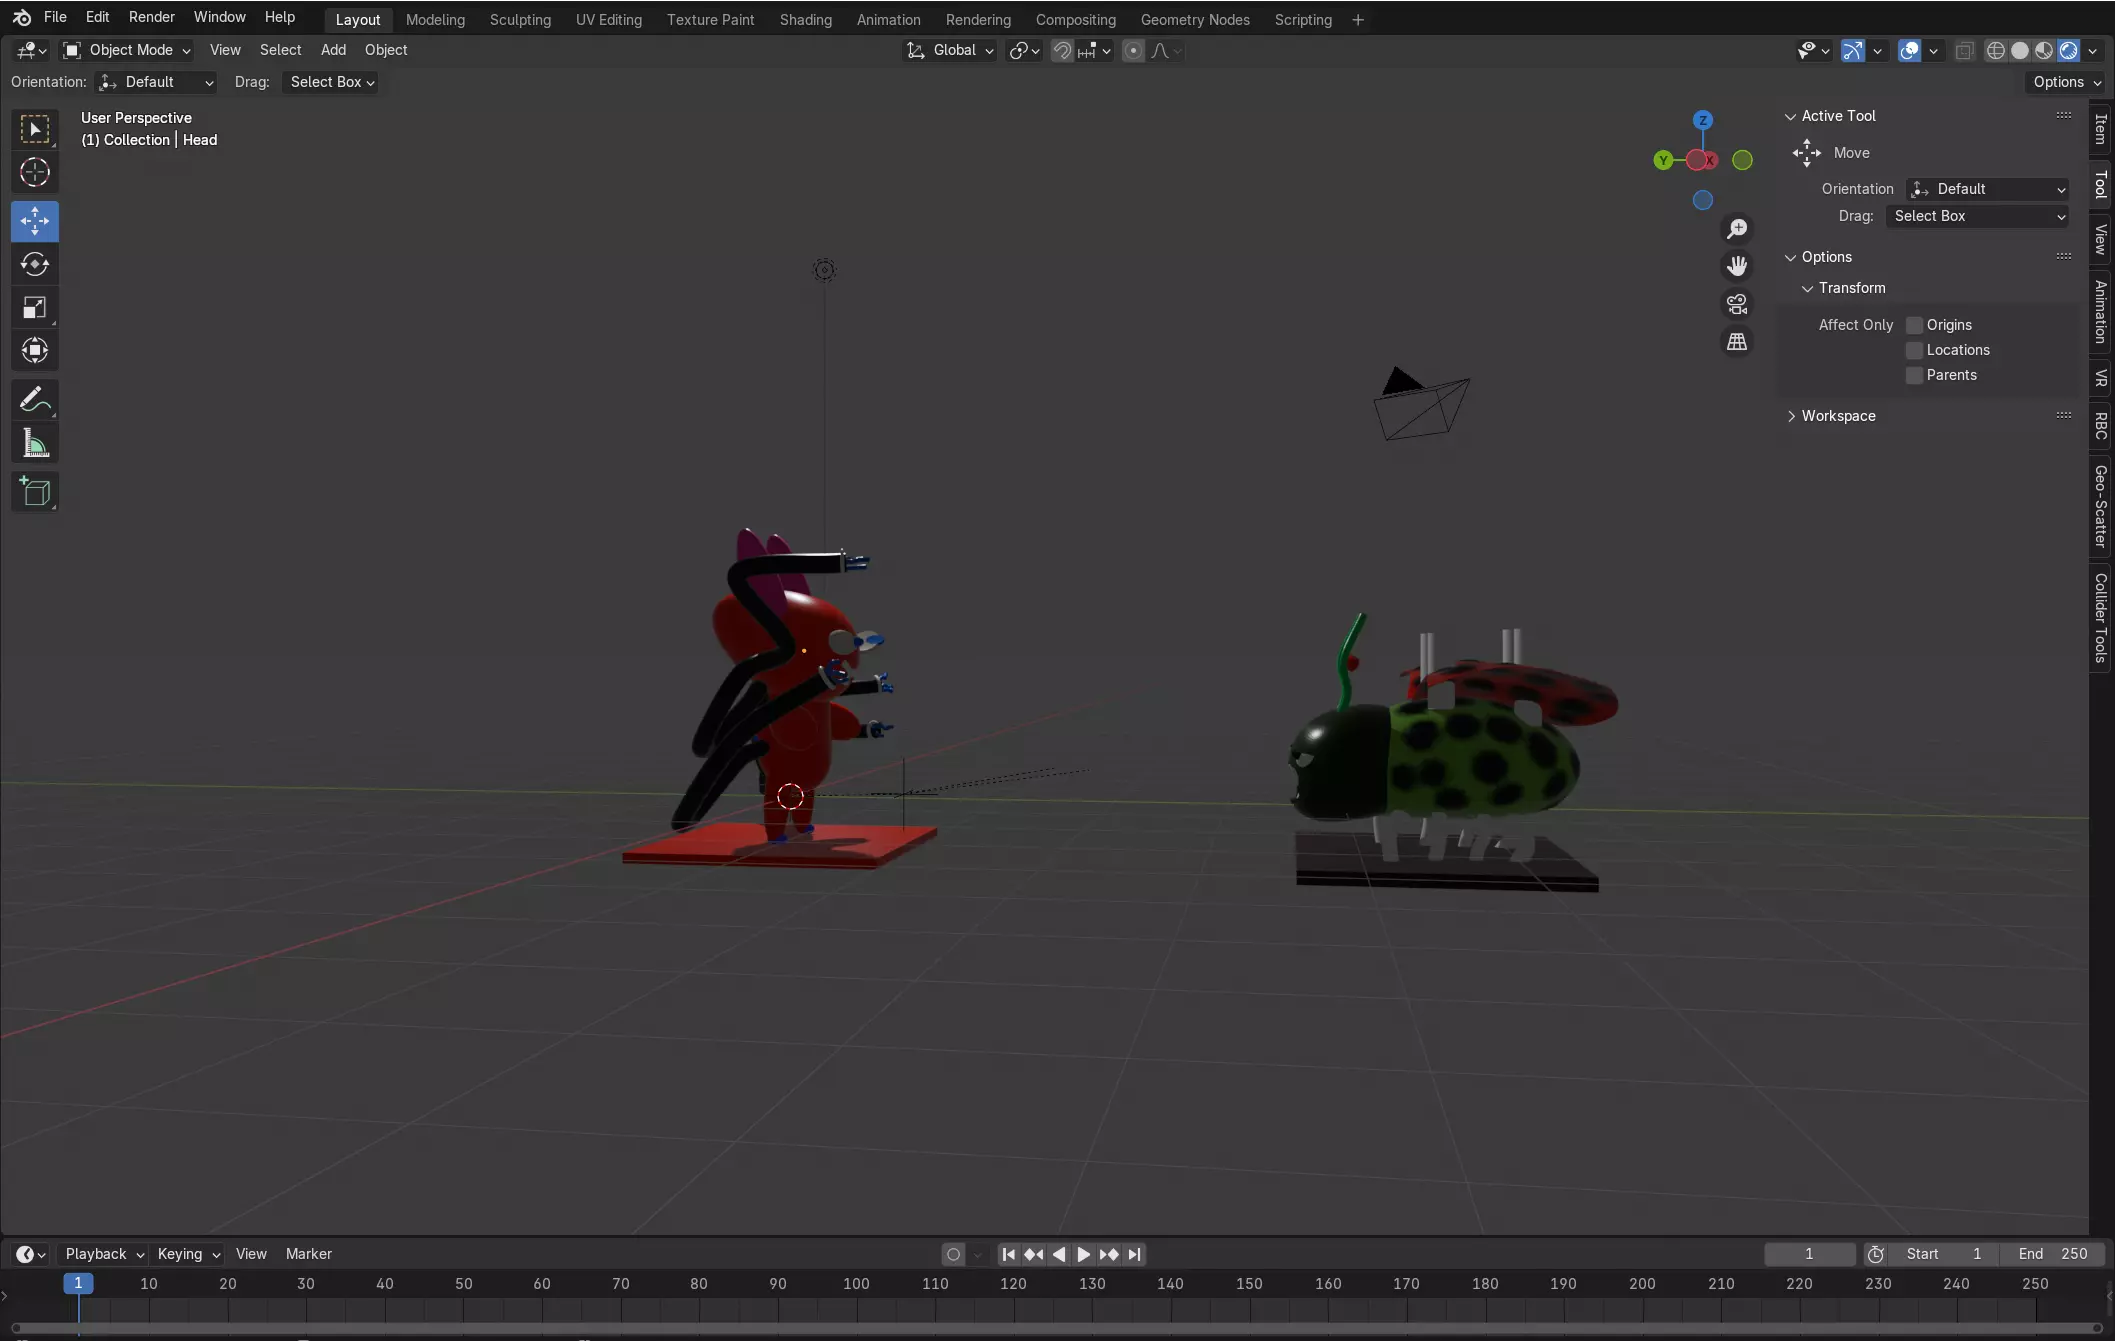Screen dimensions: 2115x1341
Task: Open the timeline editor type icon
Action: [x=30, y=1254]
